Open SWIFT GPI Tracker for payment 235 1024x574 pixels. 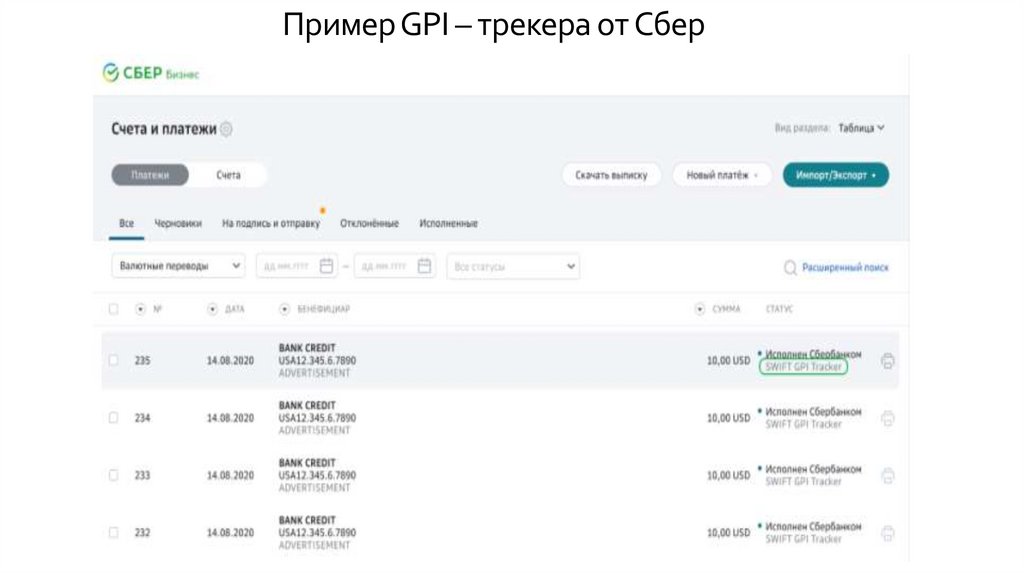coord(803,367)
